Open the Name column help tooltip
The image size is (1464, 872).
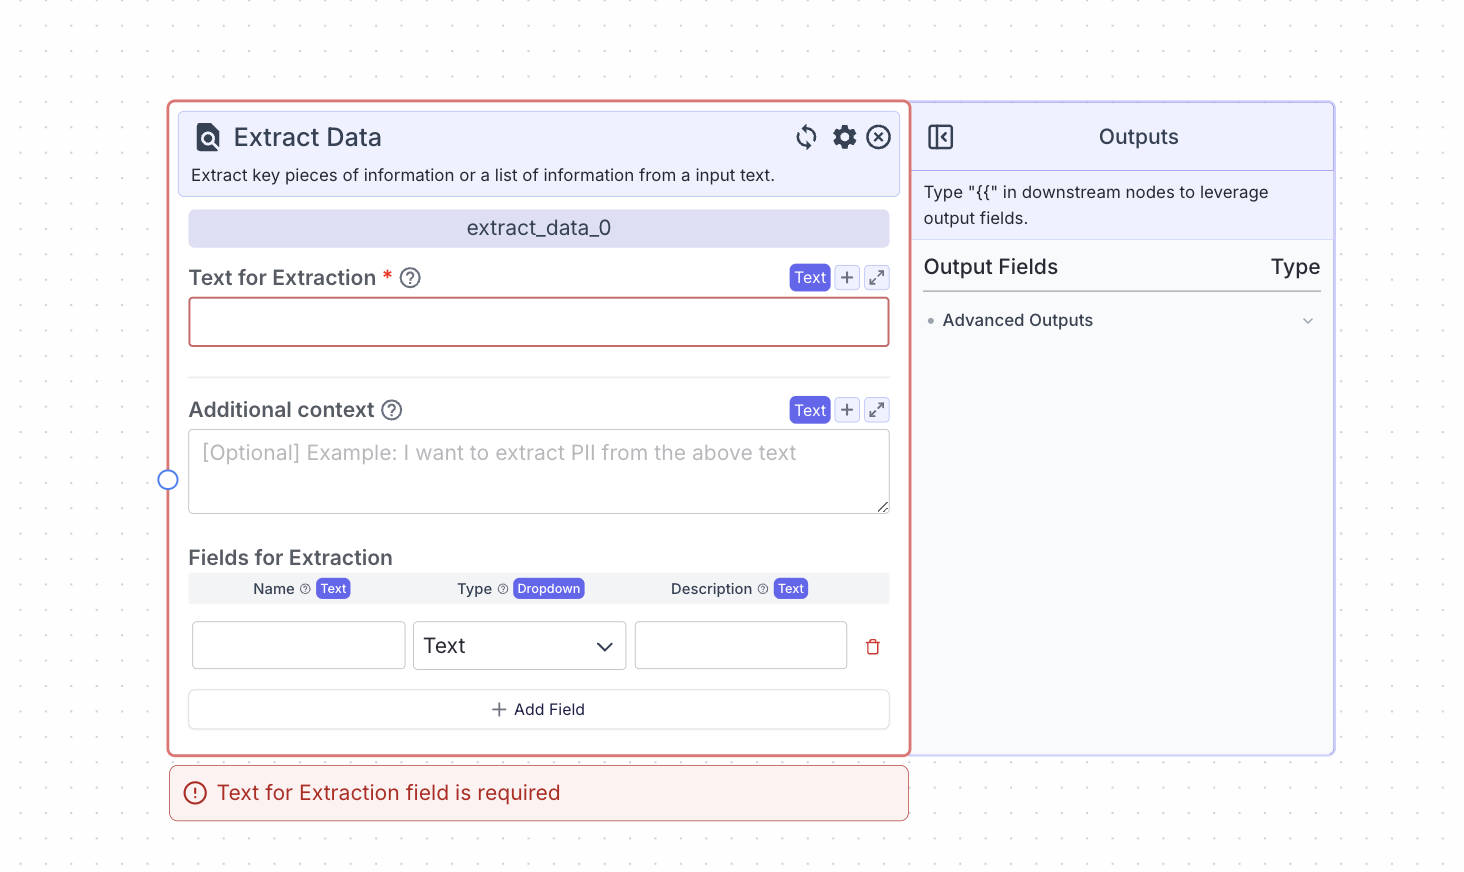pos(303,588)
